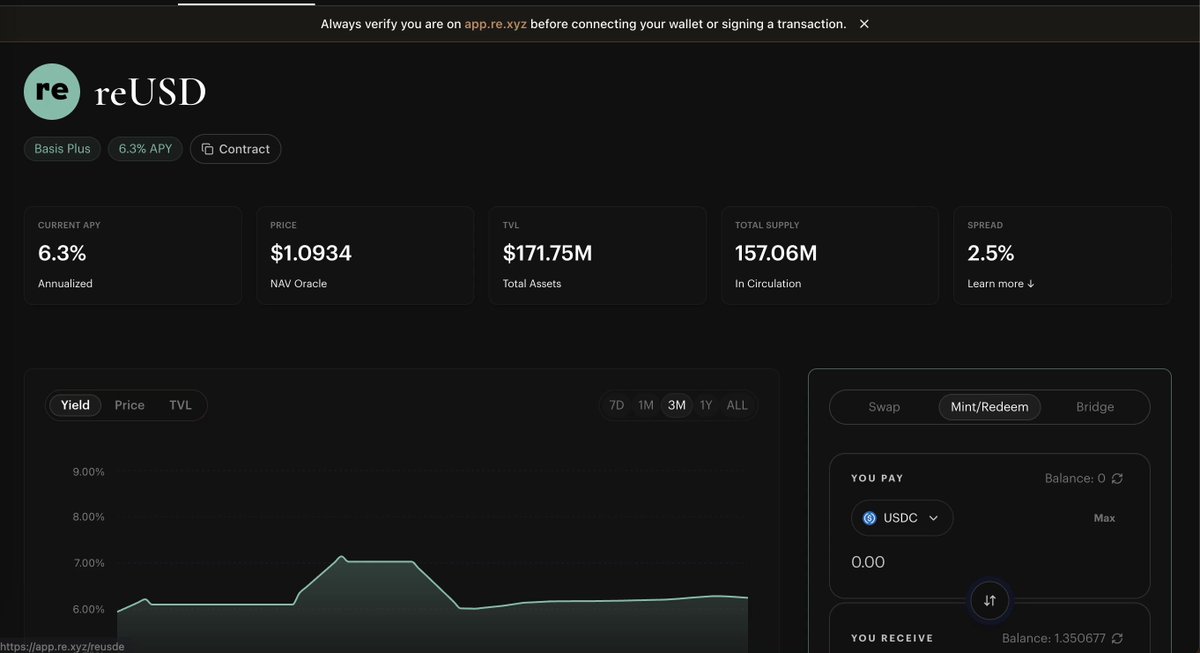Open the app.re.xyz link in banner
Viewport: 1200px width, 653px height.
tap(495, 23)
